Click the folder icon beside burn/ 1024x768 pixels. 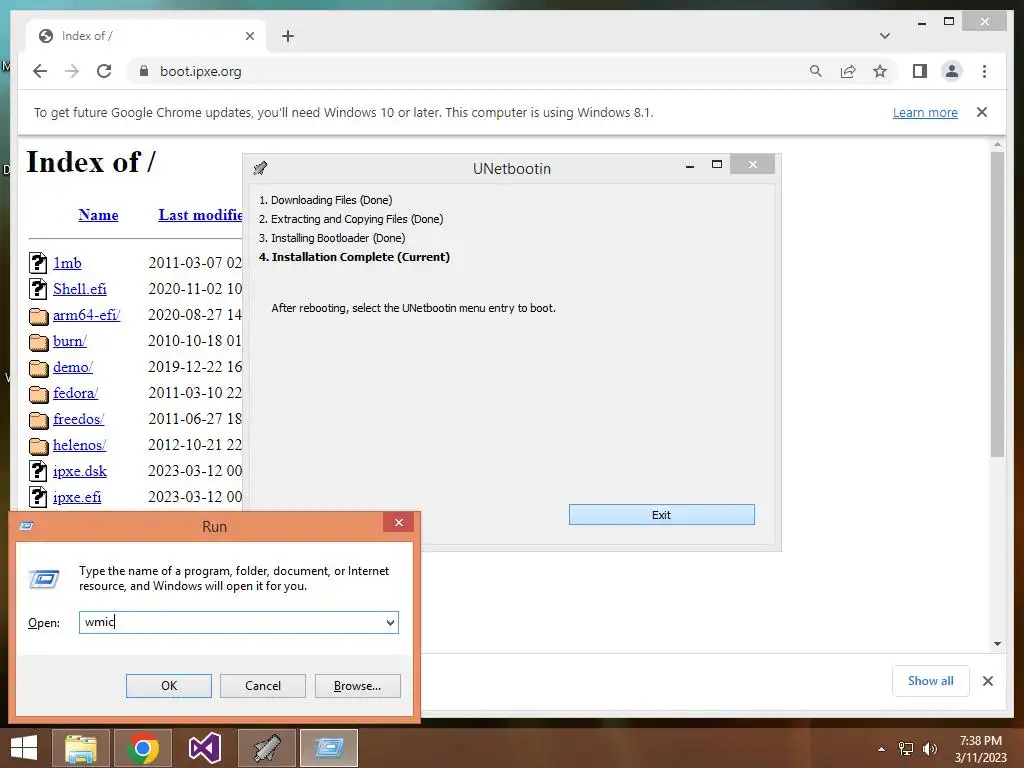[x=39, y=342]
